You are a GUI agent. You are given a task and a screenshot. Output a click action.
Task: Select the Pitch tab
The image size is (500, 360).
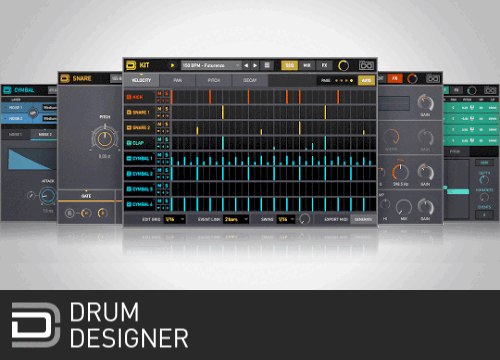coord(214,80)
